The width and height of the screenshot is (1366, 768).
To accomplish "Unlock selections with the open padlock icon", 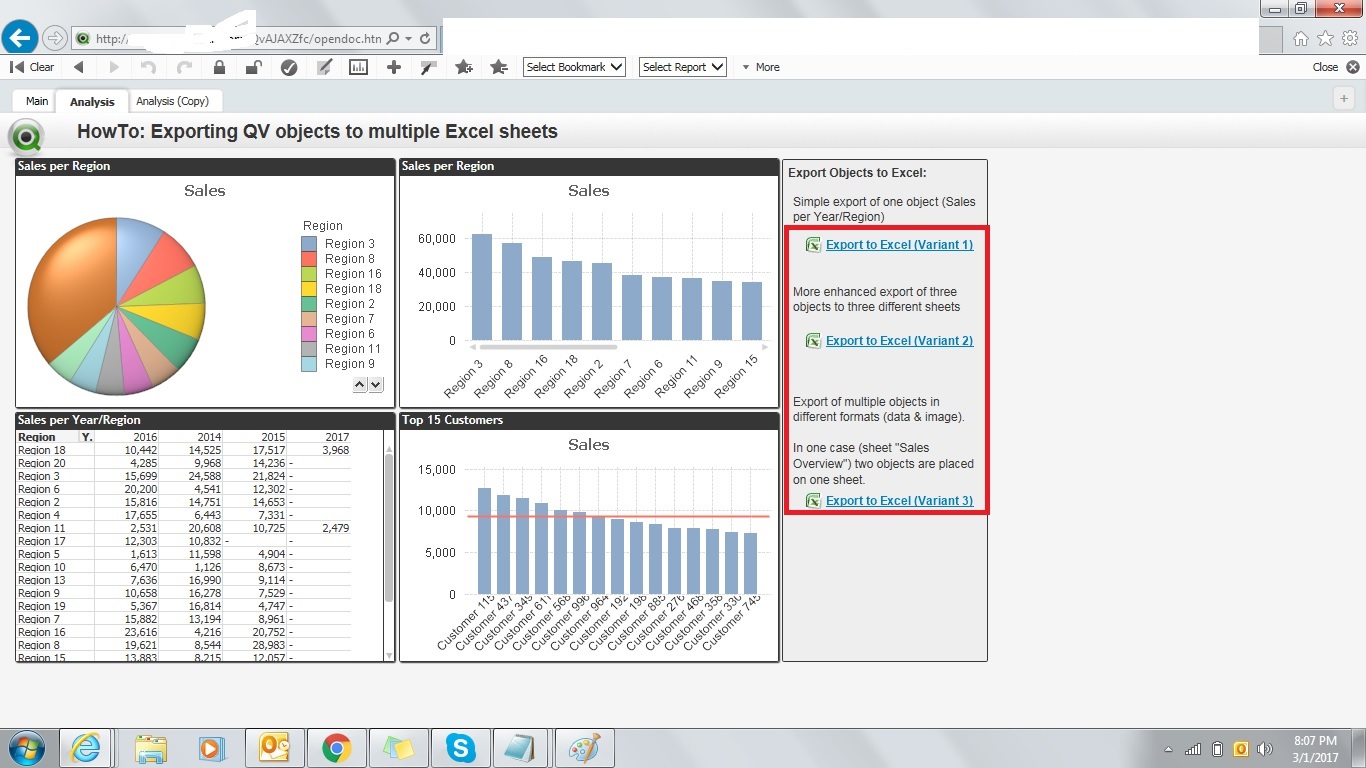I will pyautogui.click(x=254, y=67).
